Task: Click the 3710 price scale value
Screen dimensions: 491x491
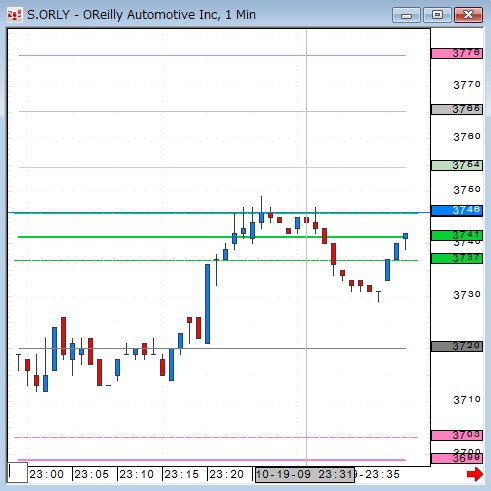Action: (467, 400)
